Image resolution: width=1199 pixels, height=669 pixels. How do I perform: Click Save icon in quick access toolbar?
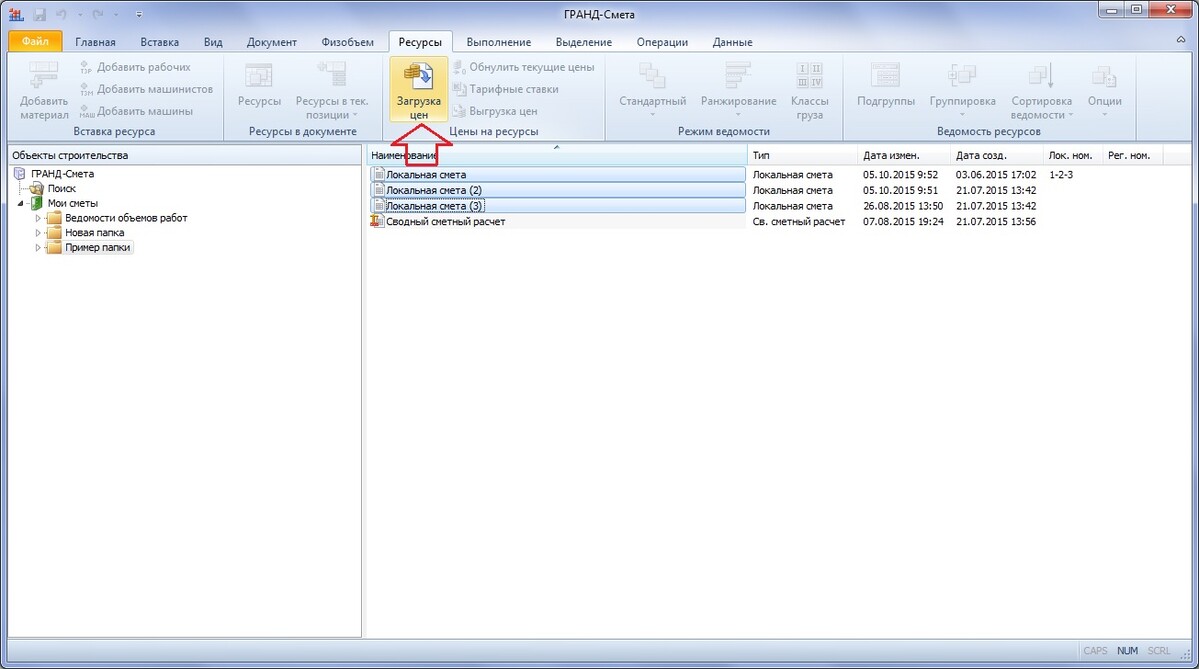point(39,15)
